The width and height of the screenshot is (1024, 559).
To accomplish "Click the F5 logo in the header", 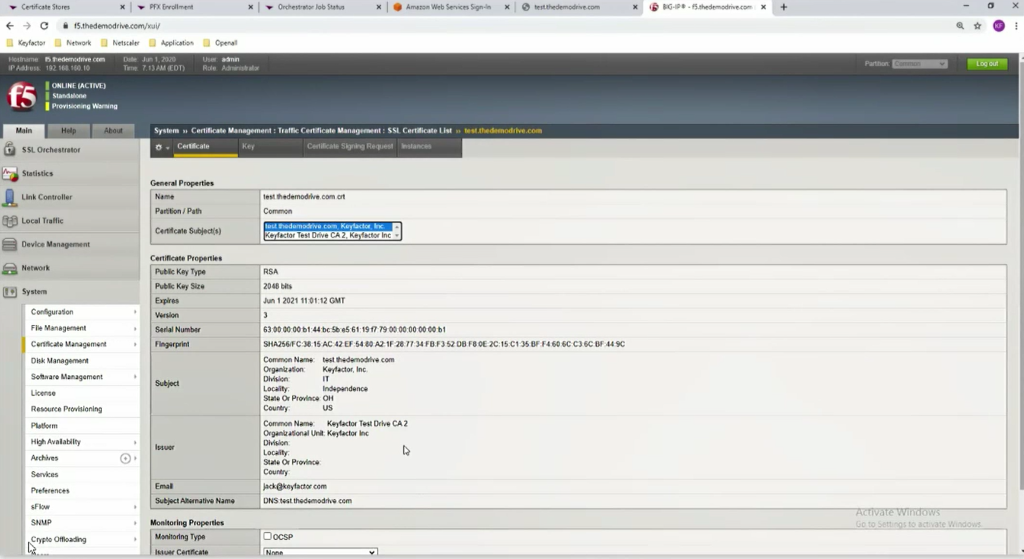I will click(21, 96).
